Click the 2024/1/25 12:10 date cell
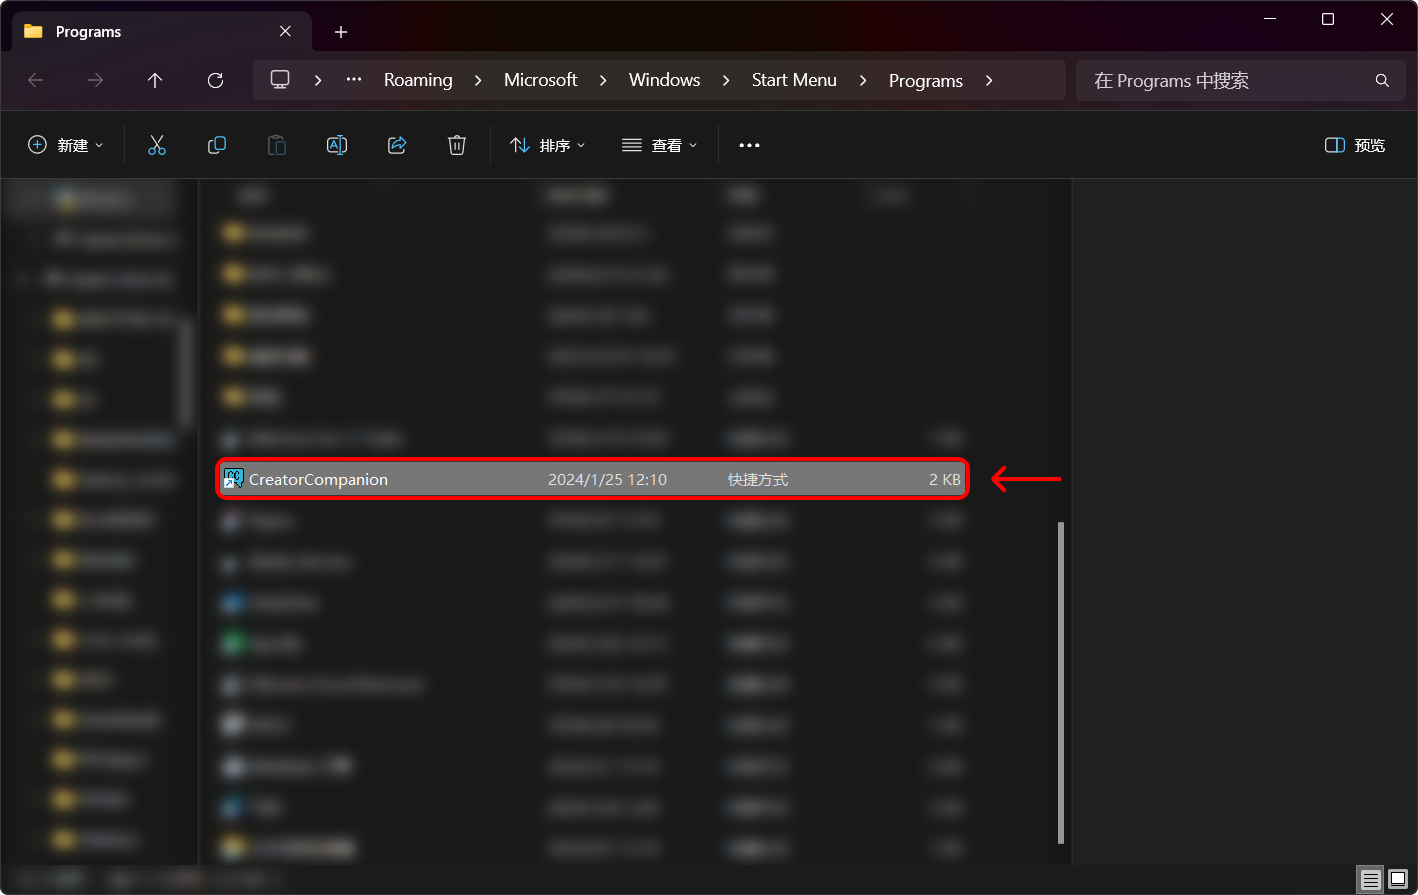The height and width of the screenshot is (895, 1418). pos(607,480)
